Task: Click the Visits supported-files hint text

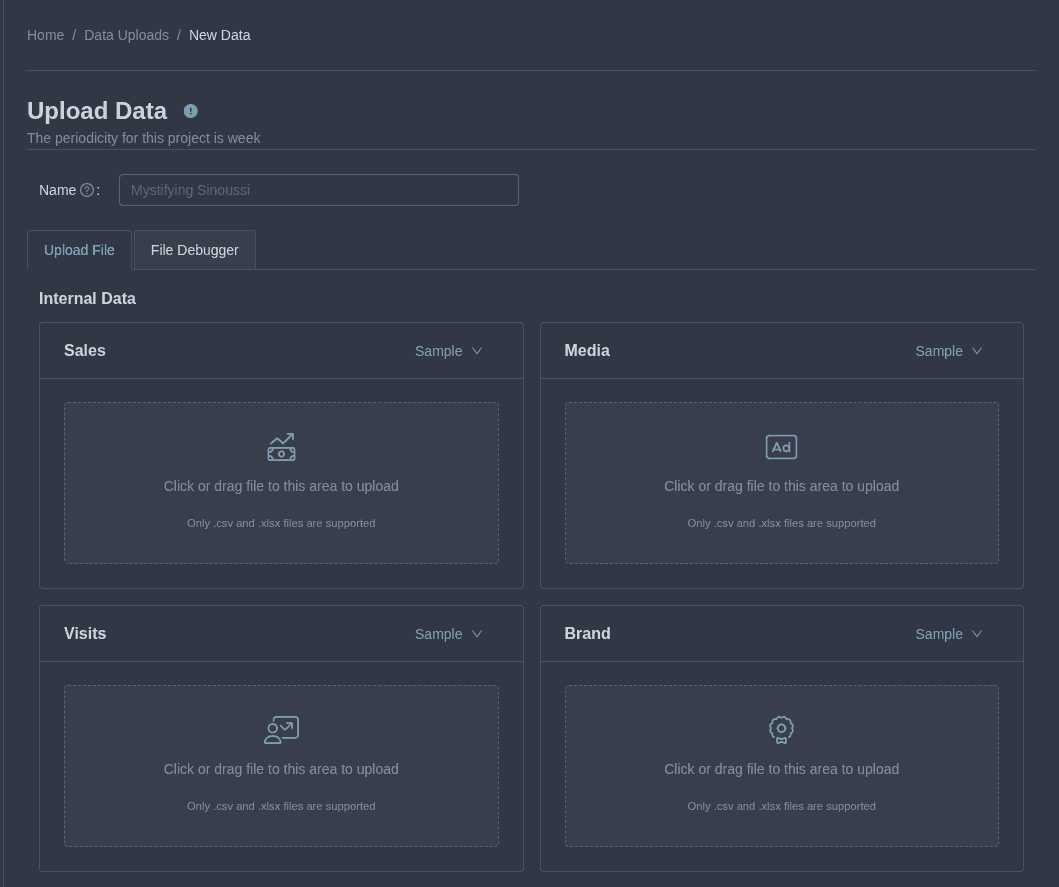Action: point(281,806)
